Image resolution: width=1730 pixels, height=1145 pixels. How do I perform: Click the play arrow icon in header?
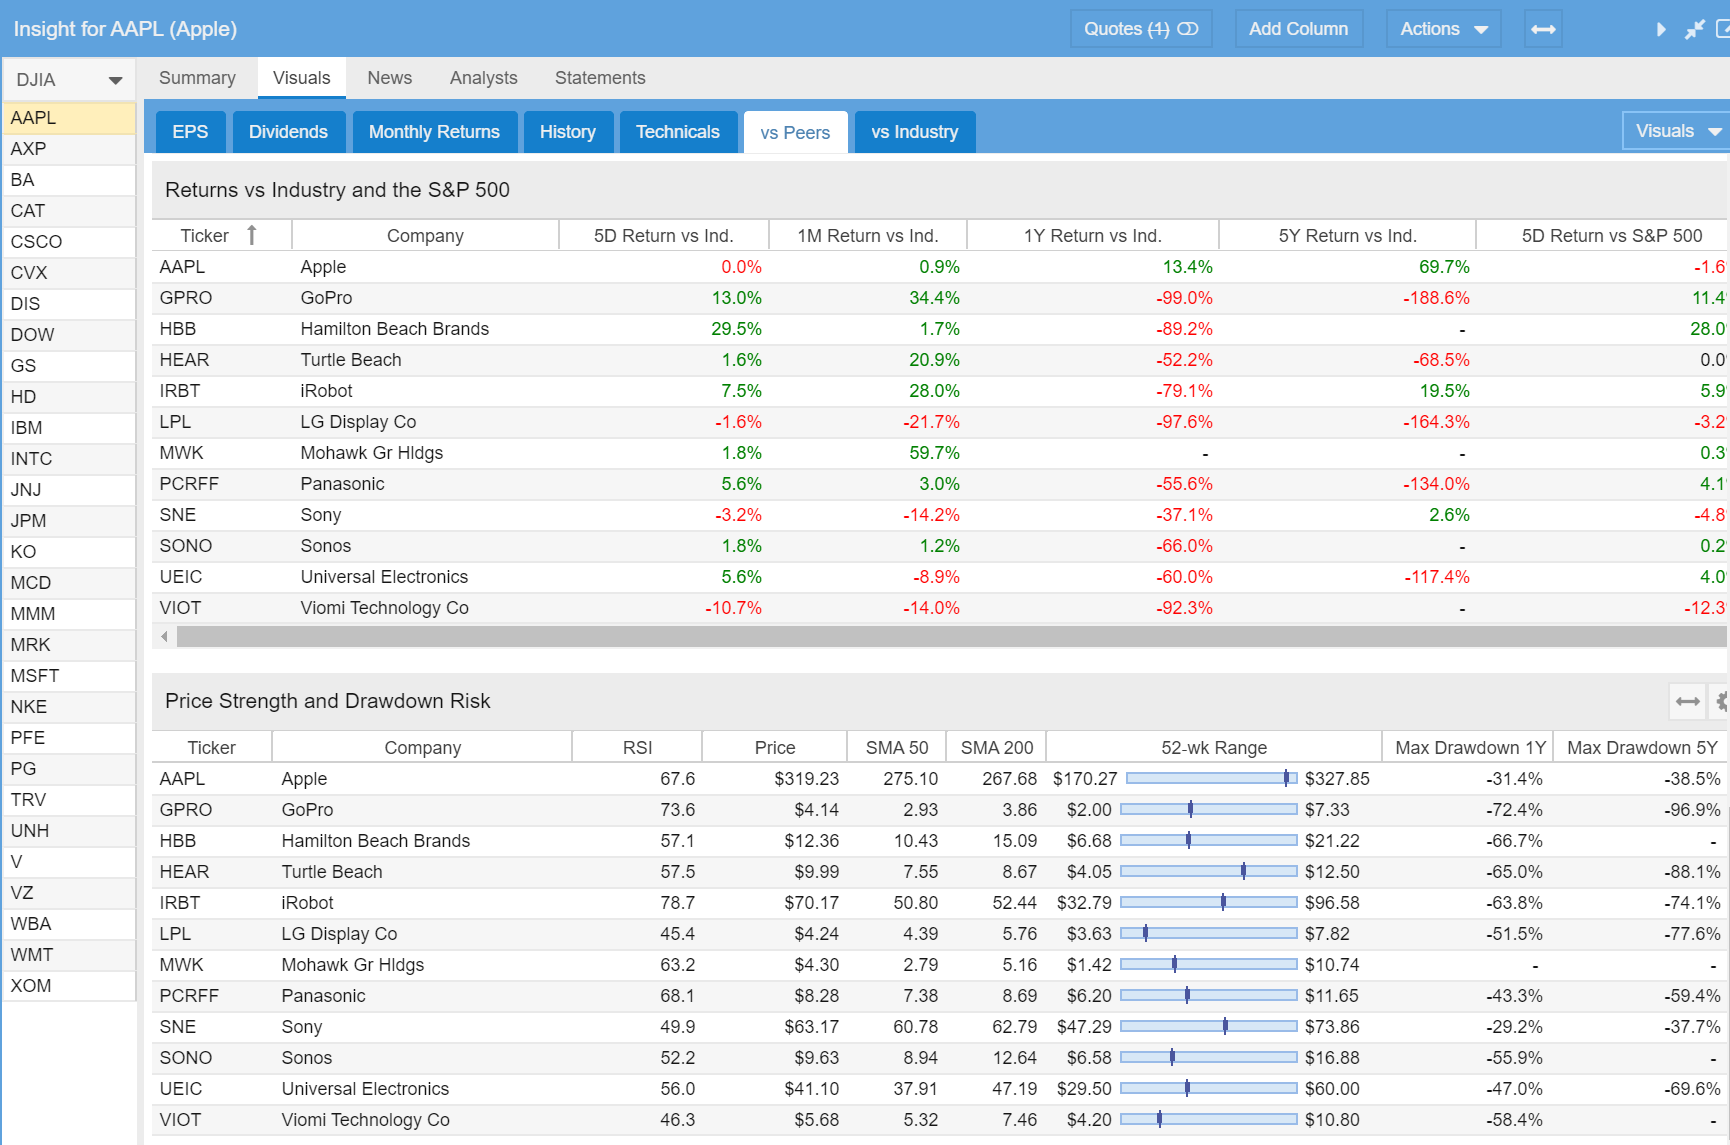[1661, 29]
